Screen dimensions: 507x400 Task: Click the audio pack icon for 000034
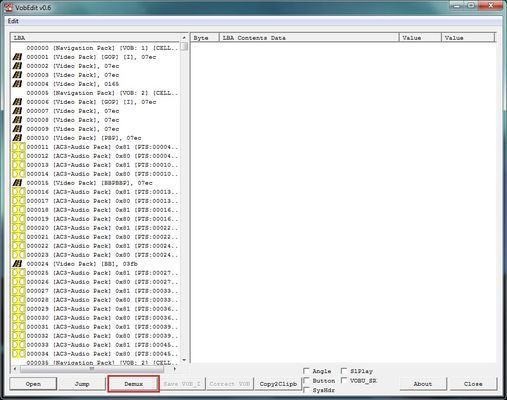(x=19, y=354)
